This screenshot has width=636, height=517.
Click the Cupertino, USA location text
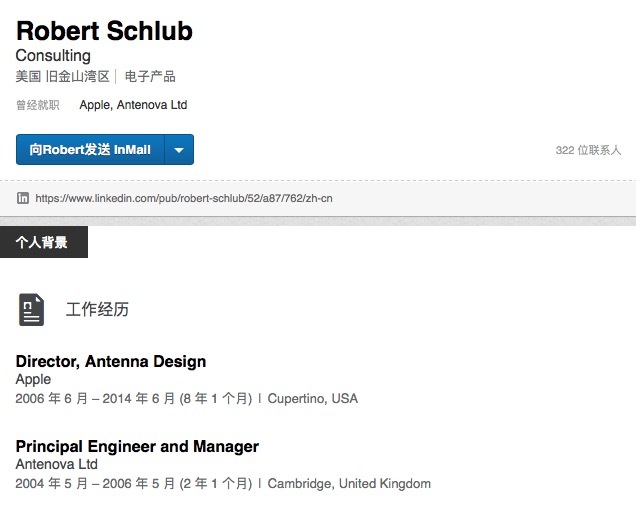[x=312, y=399]
